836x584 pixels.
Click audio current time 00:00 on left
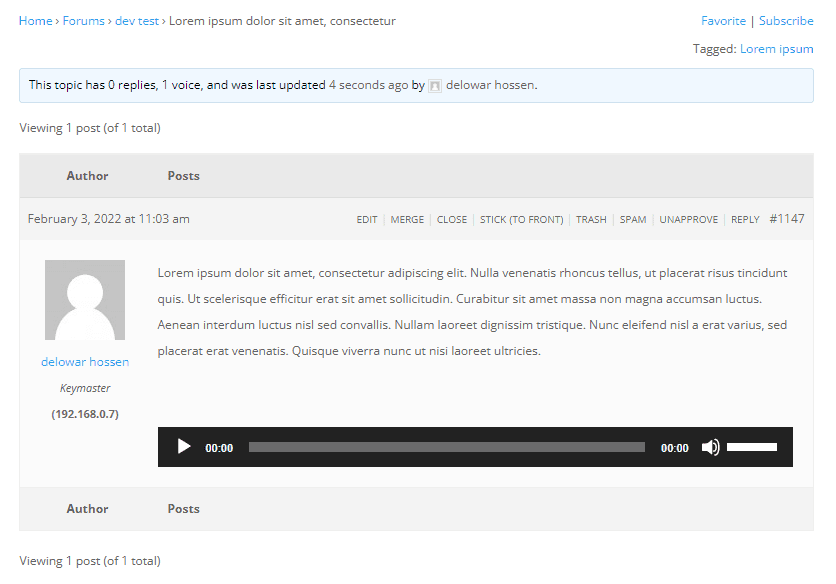pos(219,448)
